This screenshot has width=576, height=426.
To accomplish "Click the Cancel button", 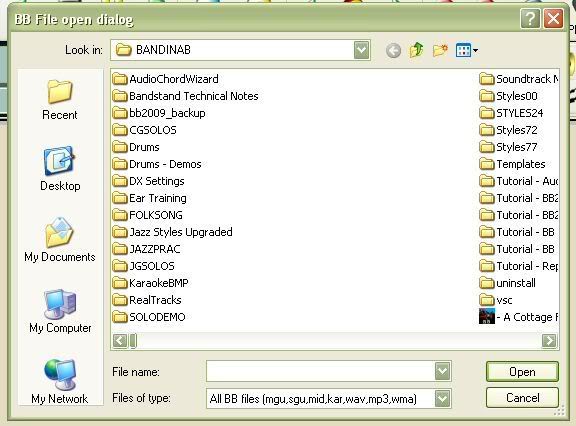I will [522, 398].
